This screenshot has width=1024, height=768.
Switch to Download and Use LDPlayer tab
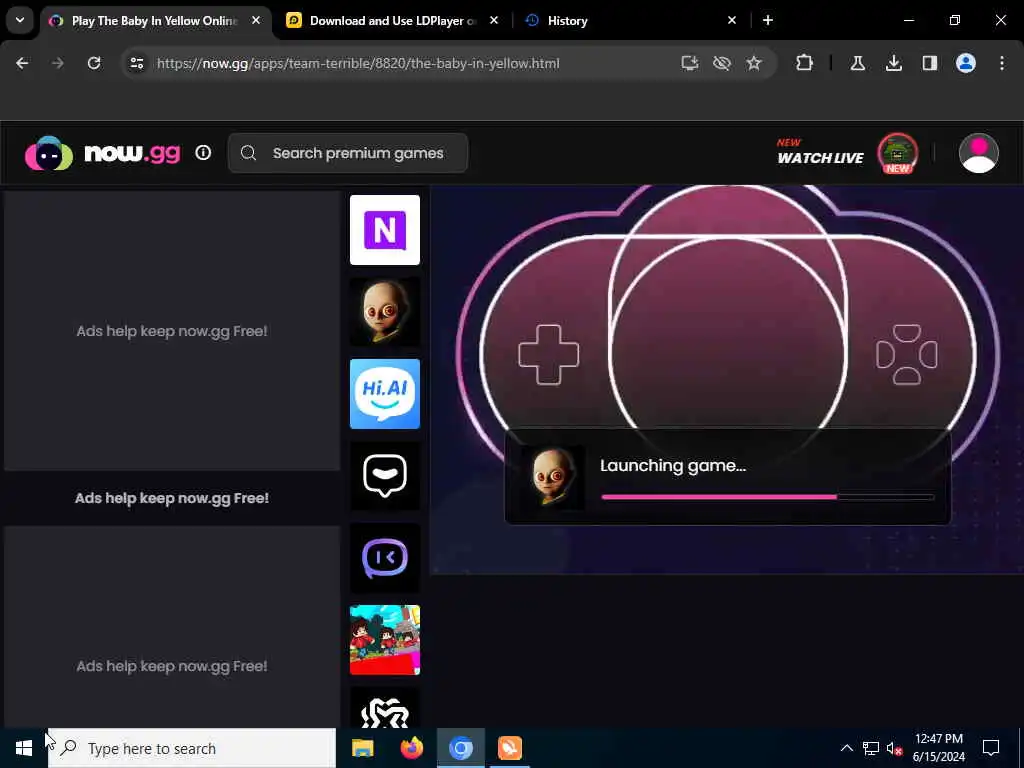pyautogui.click(x=392, y=21)
